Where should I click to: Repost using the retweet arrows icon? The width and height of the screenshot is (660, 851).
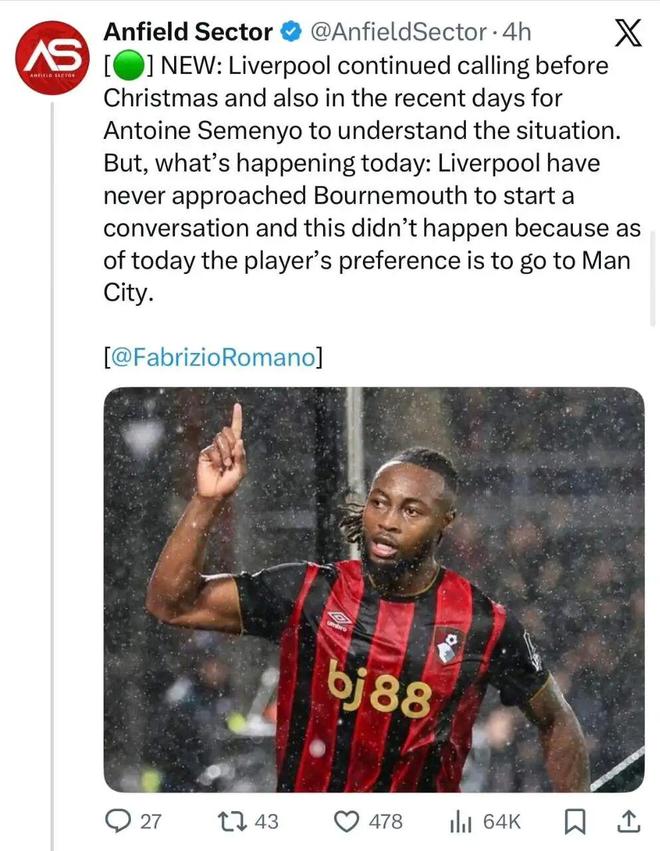(232, 822)
